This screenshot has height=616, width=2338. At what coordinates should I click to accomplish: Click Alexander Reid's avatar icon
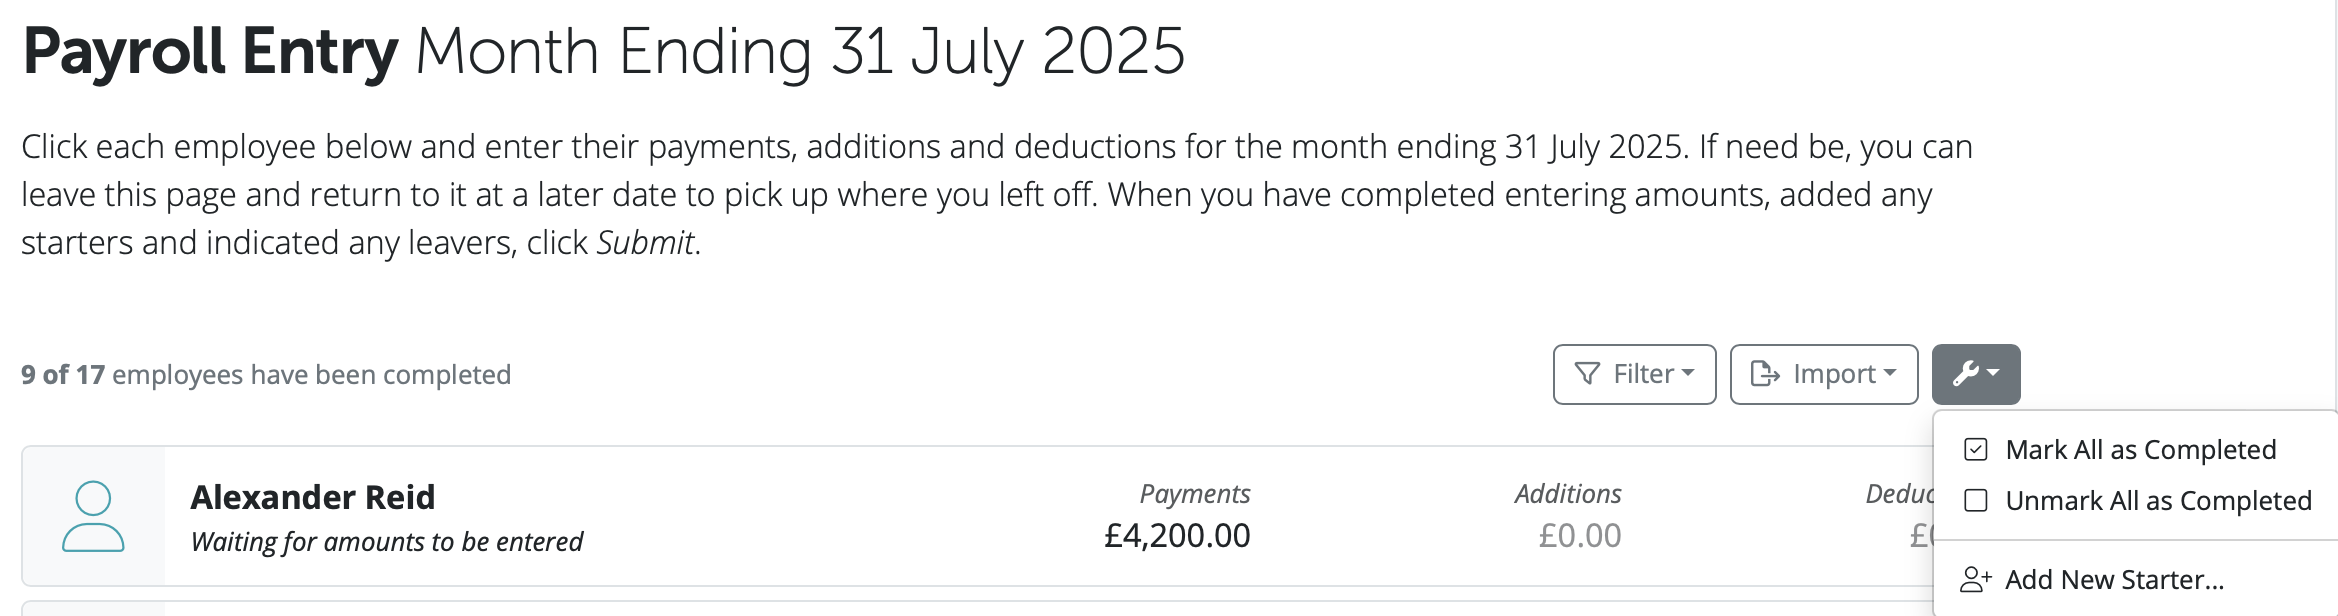coord(93,516)
